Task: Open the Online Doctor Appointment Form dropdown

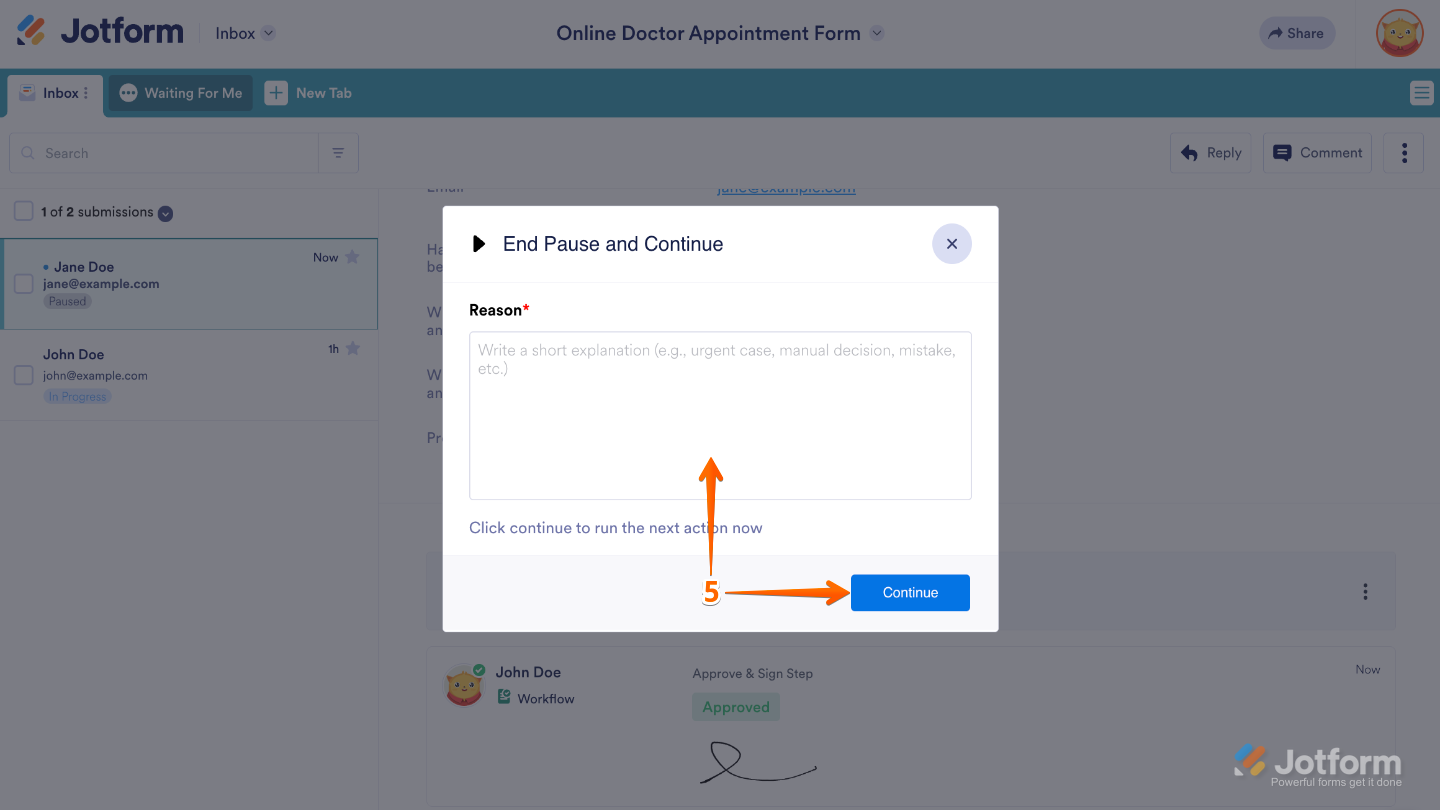Action: 877,32
